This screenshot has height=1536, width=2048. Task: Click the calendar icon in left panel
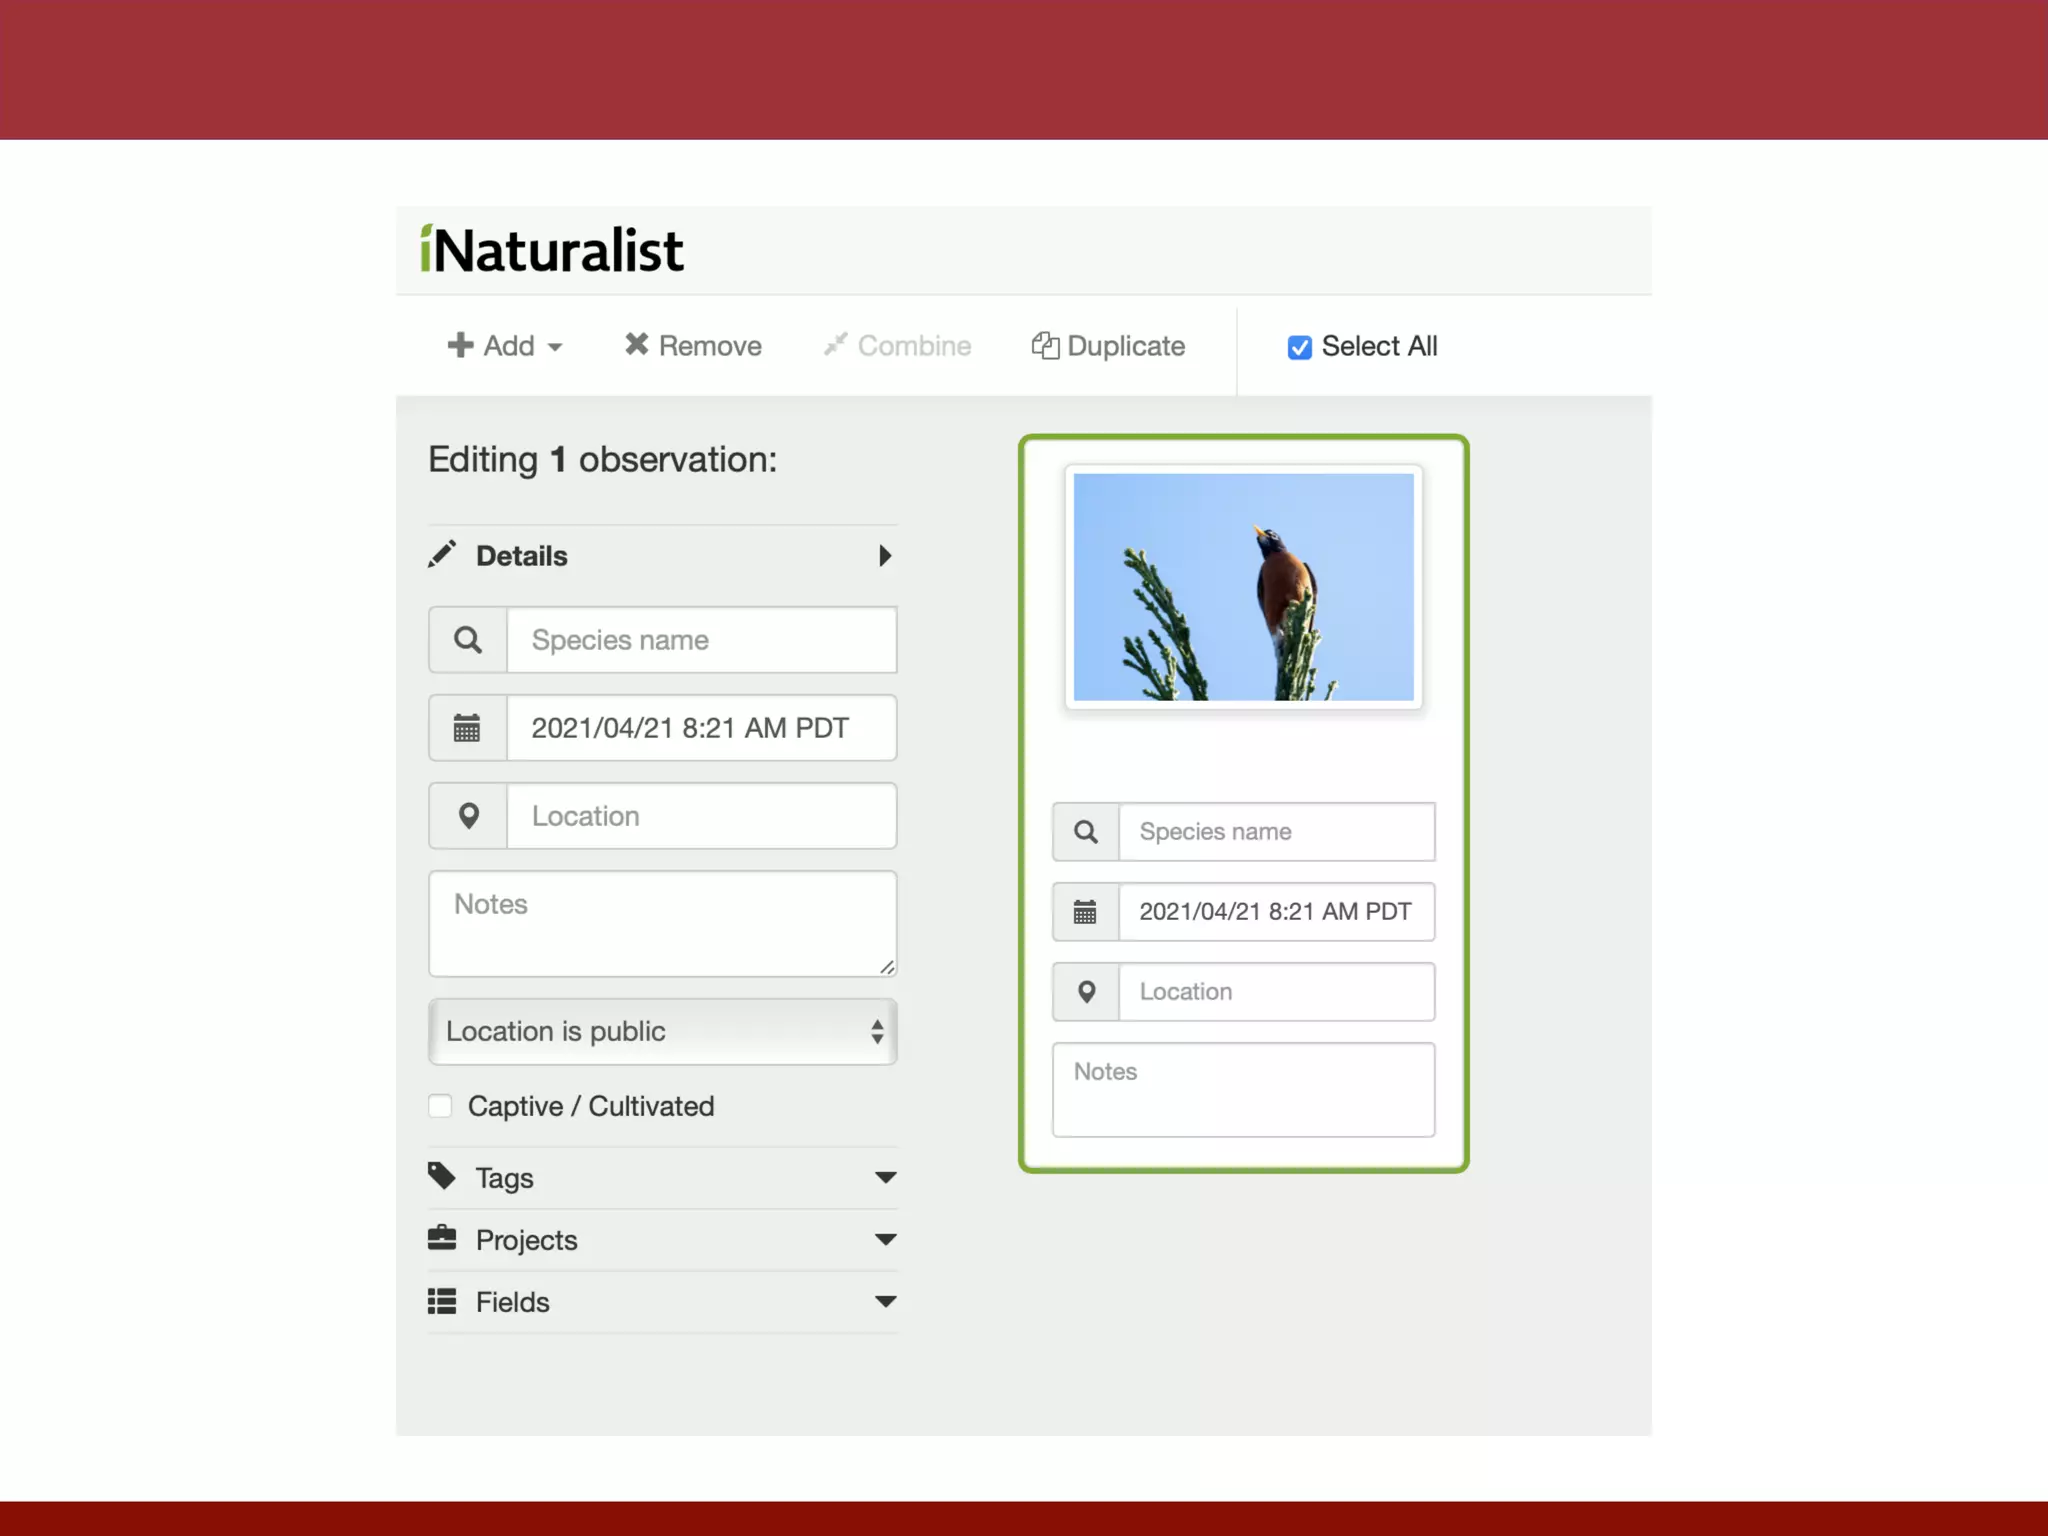tap(468, 728)
